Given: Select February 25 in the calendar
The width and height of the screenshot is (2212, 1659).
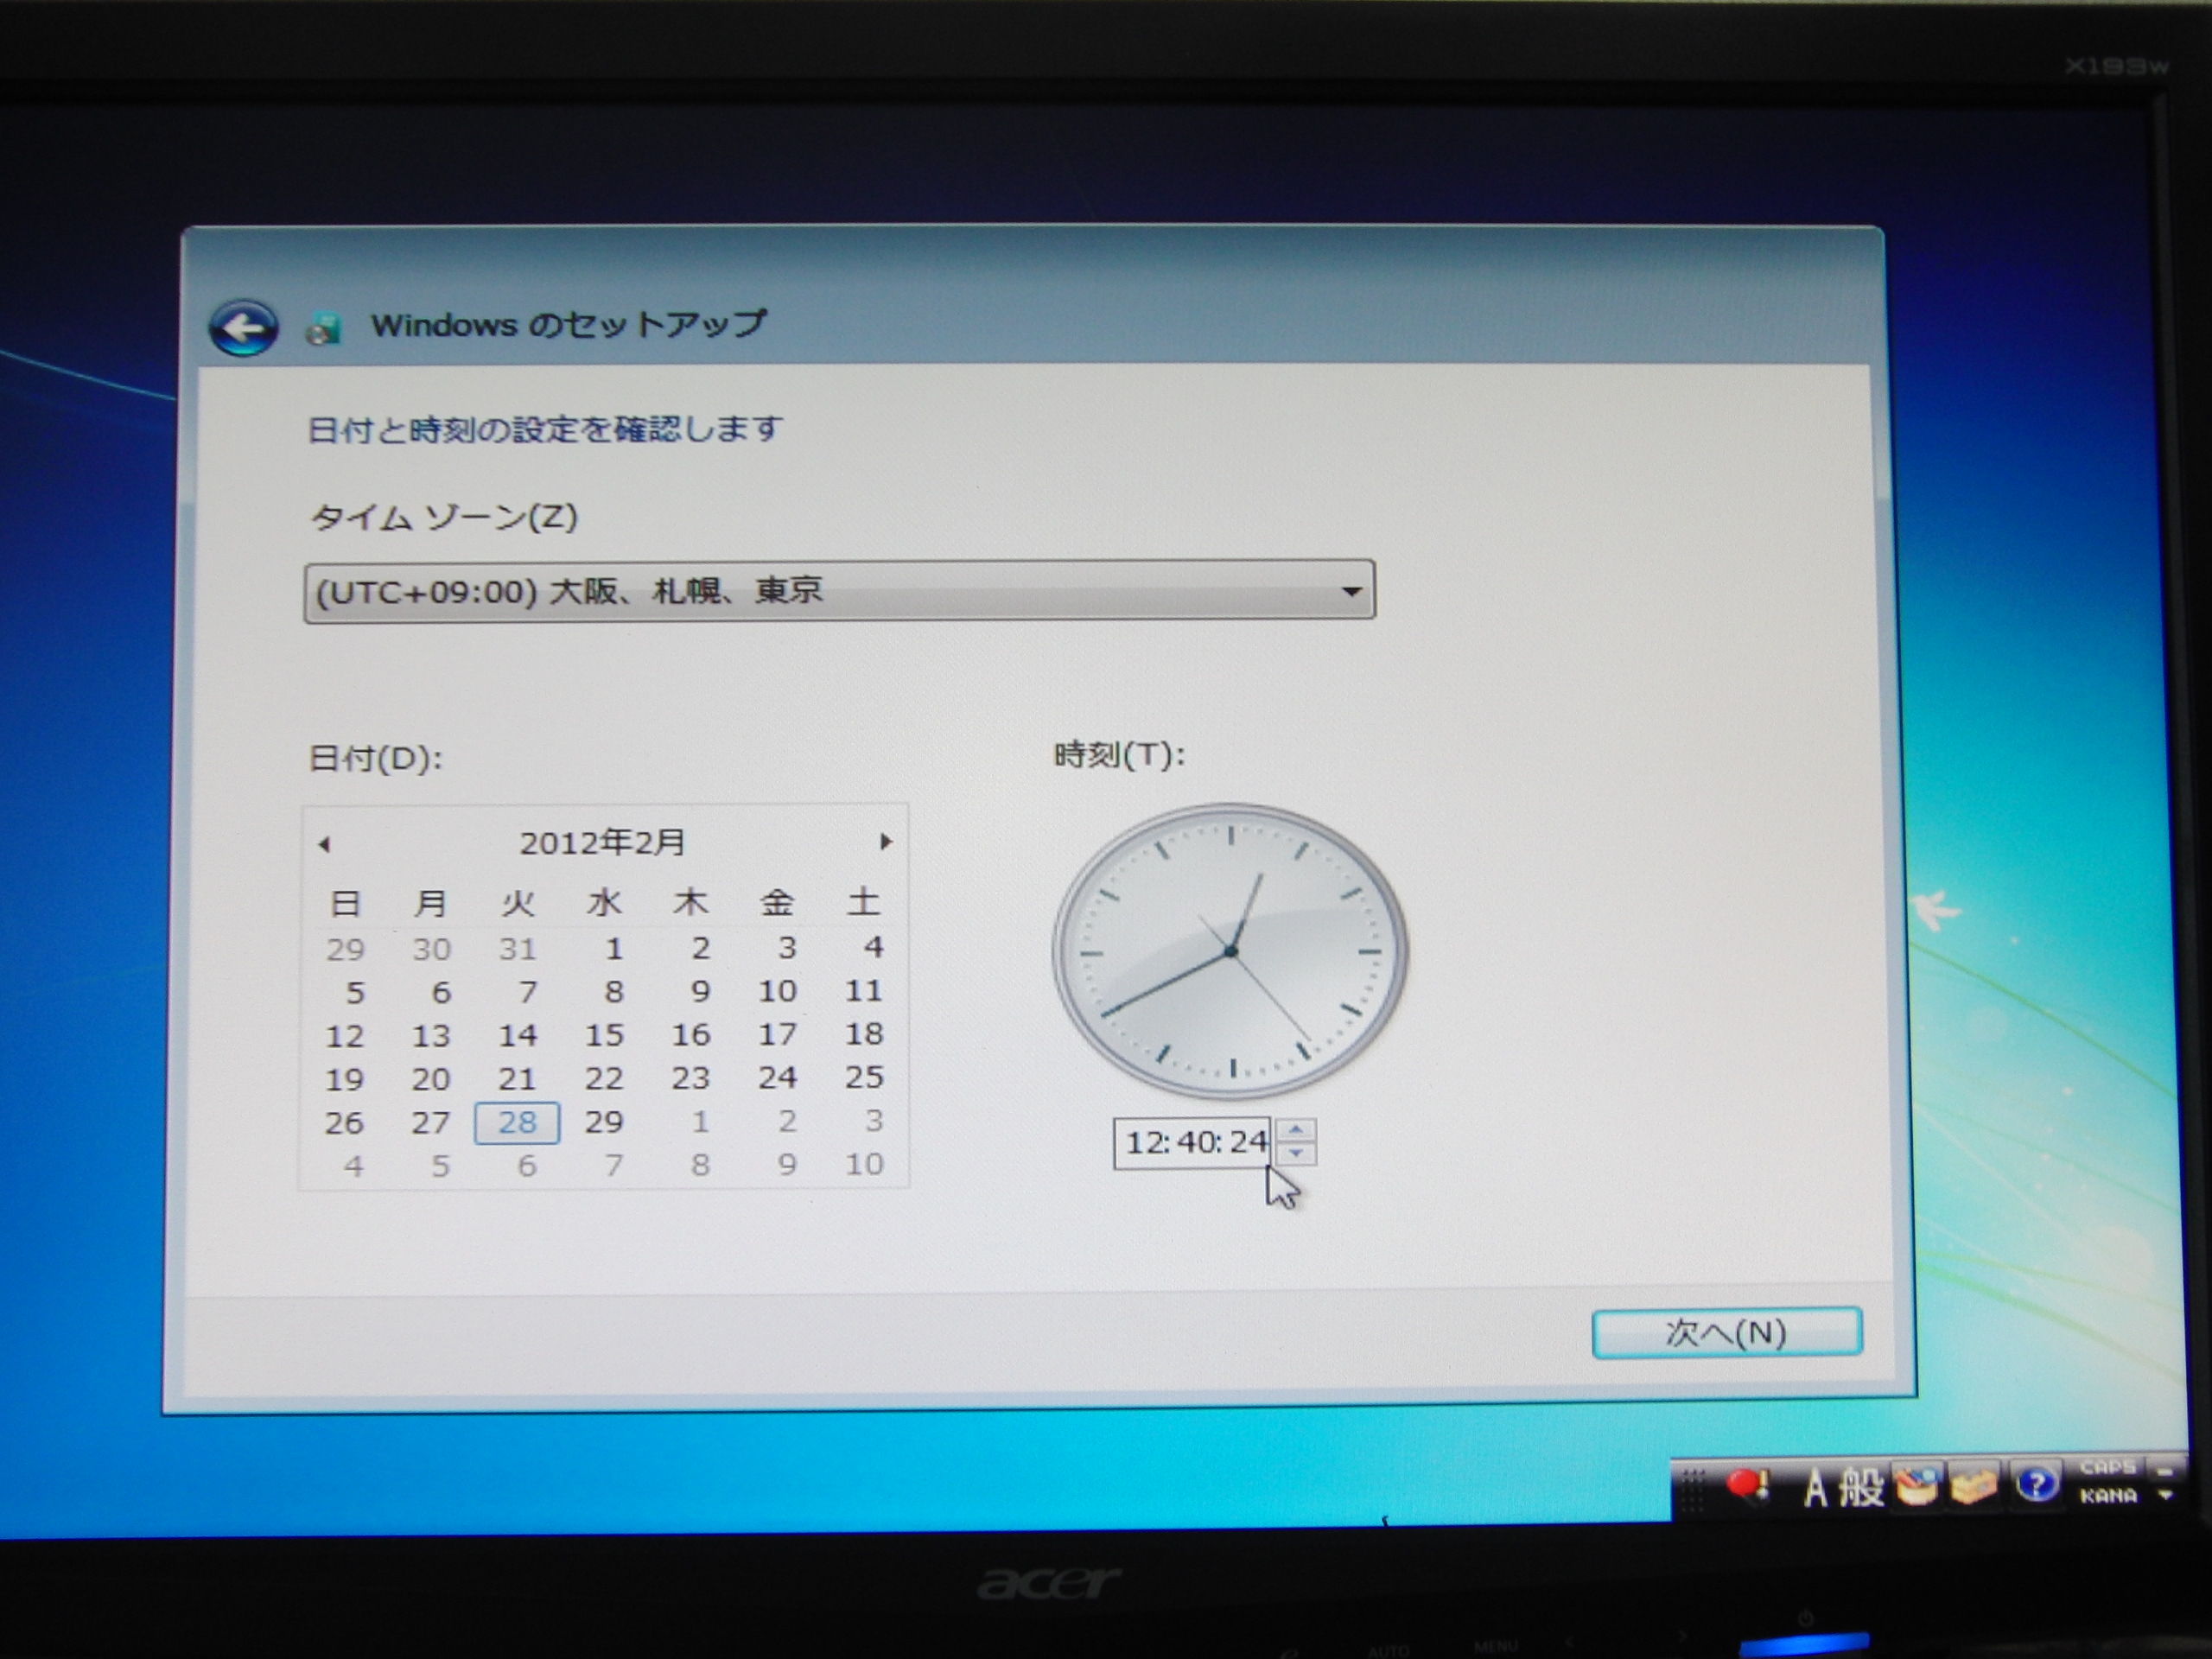Looking at the screenshot, I should (x=864, y=1077).
